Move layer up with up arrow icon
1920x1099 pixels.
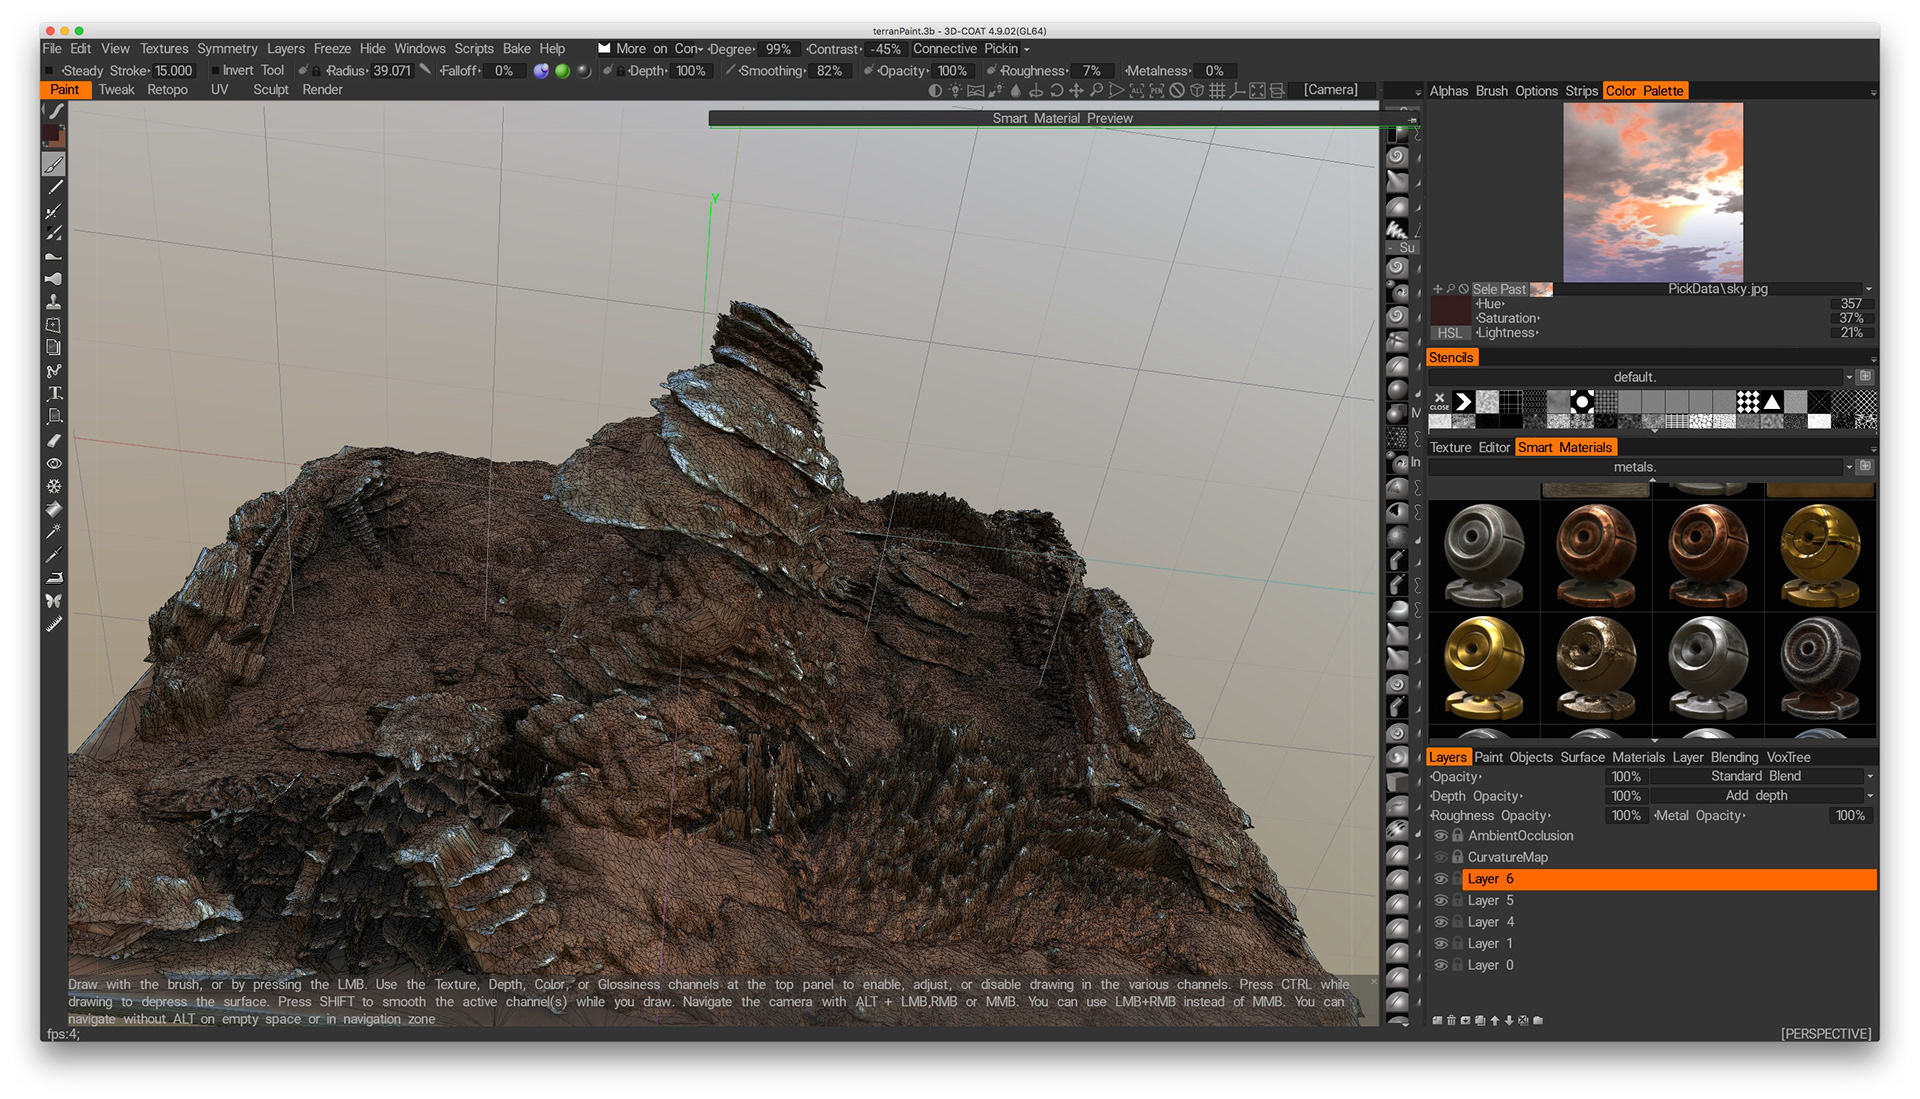pyautogui.click(x=1495, y=1021)
